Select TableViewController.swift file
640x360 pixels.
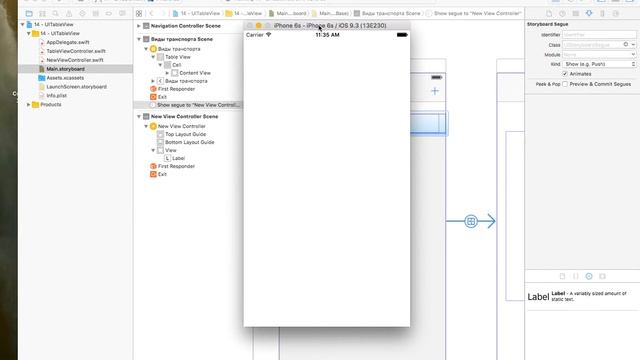click(x=76, y=51)
